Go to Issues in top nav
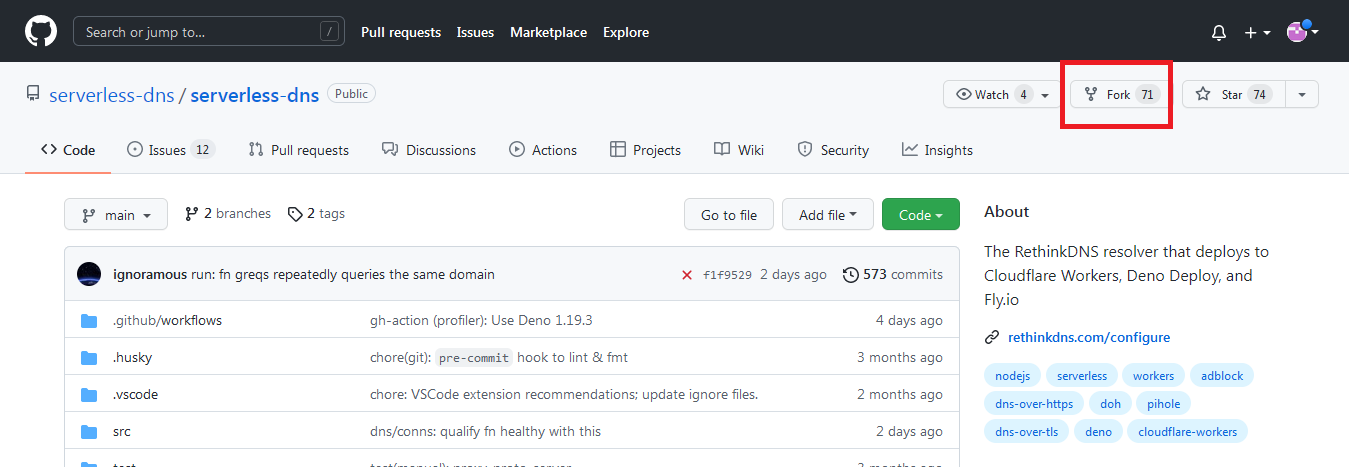This screenshot has width=1349, height=467. 475,32
